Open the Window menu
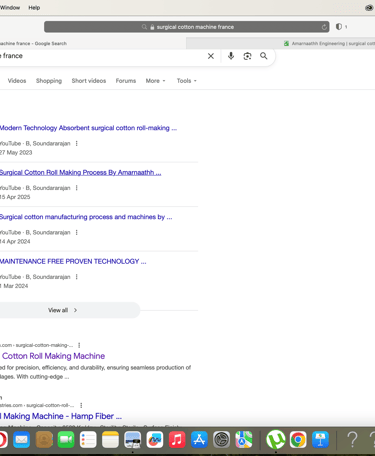The image size is (375, 456). coord(10,8)
